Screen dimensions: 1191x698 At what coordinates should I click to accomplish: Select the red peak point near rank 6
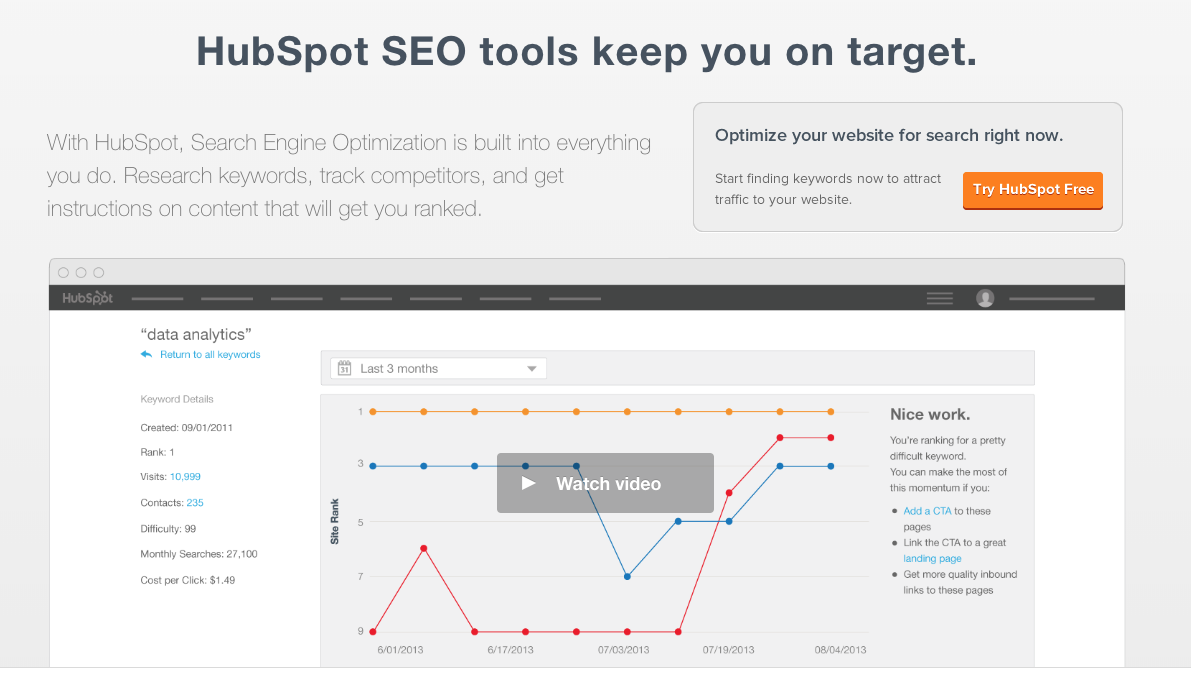(424, 548)
